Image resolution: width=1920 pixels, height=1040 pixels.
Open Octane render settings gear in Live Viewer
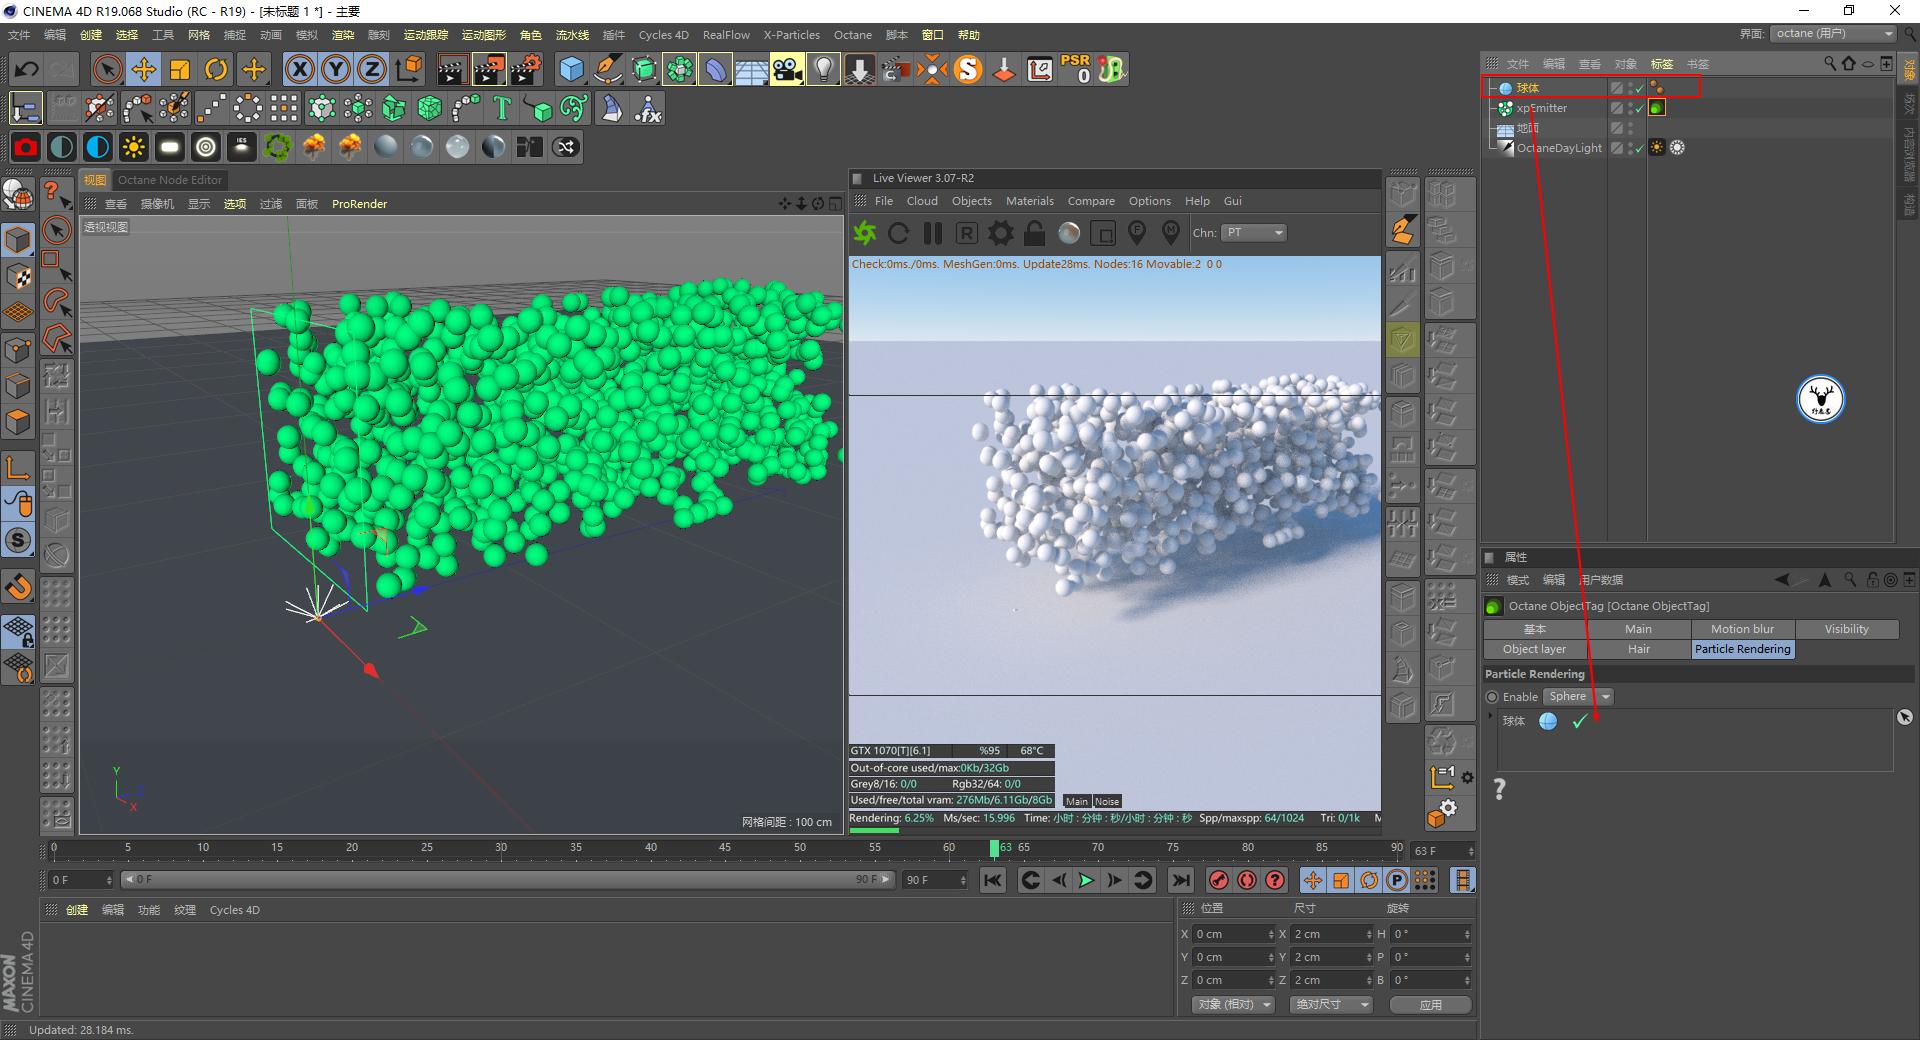pos(1000,233)
